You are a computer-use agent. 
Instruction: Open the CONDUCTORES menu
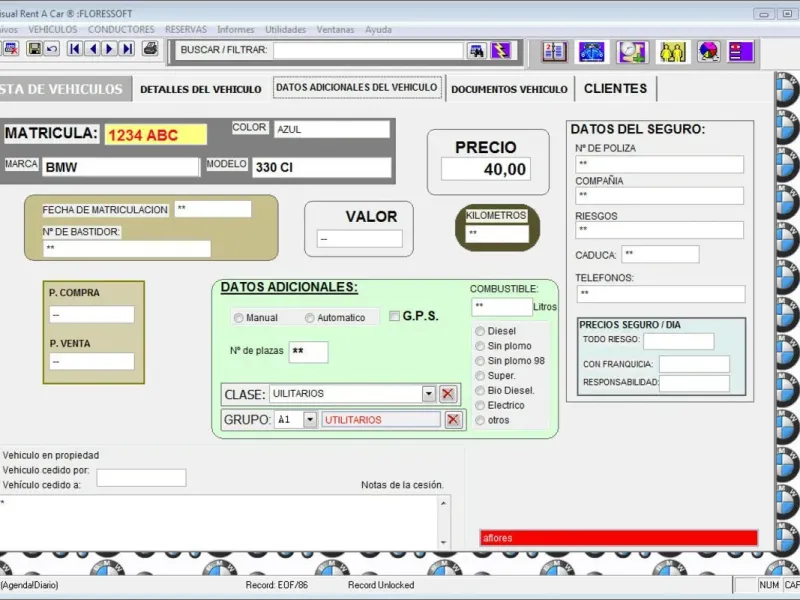(121, 30)
